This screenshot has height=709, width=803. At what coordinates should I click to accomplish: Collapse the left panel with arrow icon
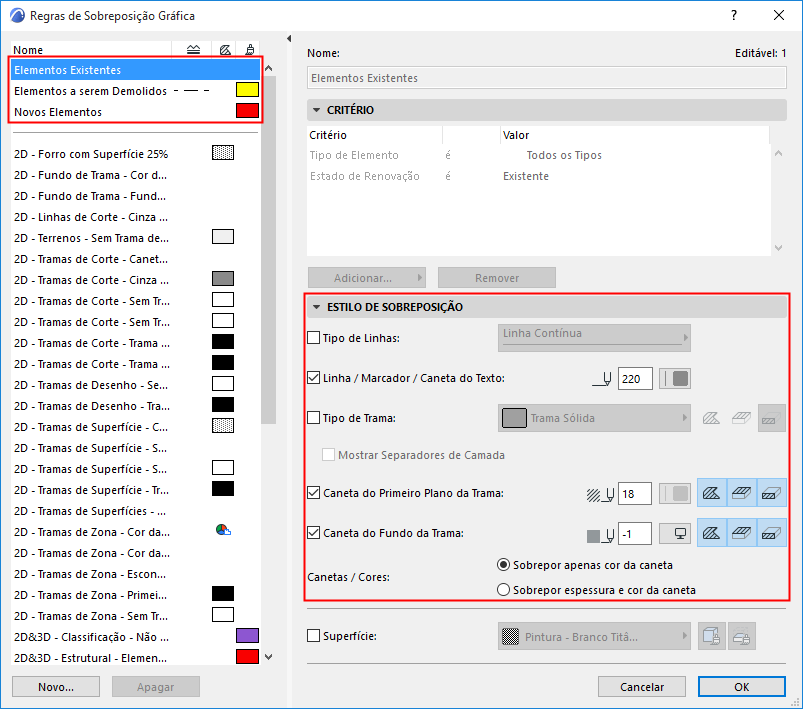click(x=289, y=38)
